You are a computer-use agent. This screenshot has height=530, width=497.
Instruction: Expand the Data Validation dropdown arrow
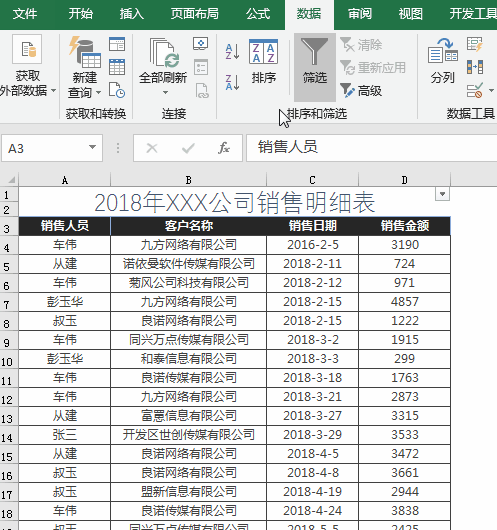(x=491, y=91)
